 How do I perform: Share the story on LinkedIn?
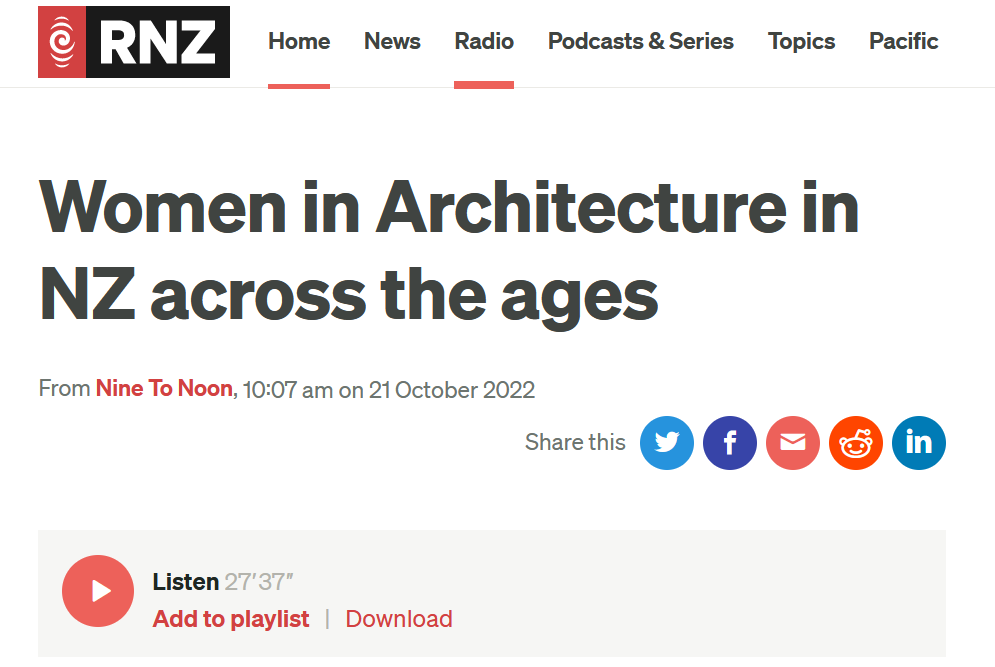[919, 443]
